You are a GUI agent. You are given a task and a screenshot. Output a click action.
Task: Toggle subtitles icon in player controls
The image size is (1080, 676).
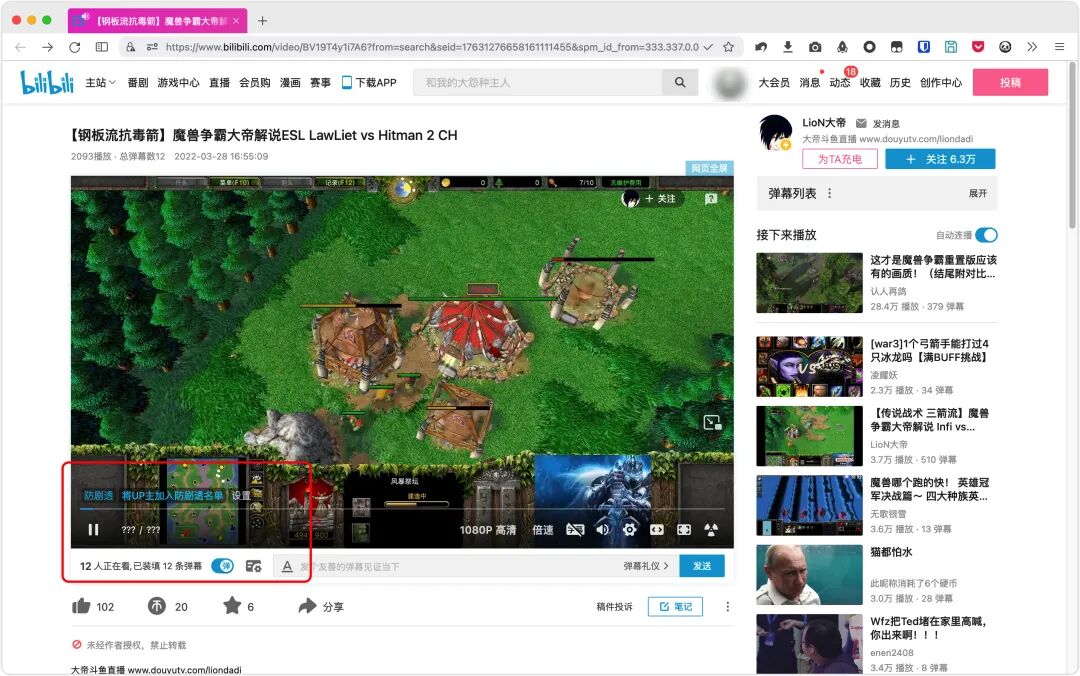(575, 529)
